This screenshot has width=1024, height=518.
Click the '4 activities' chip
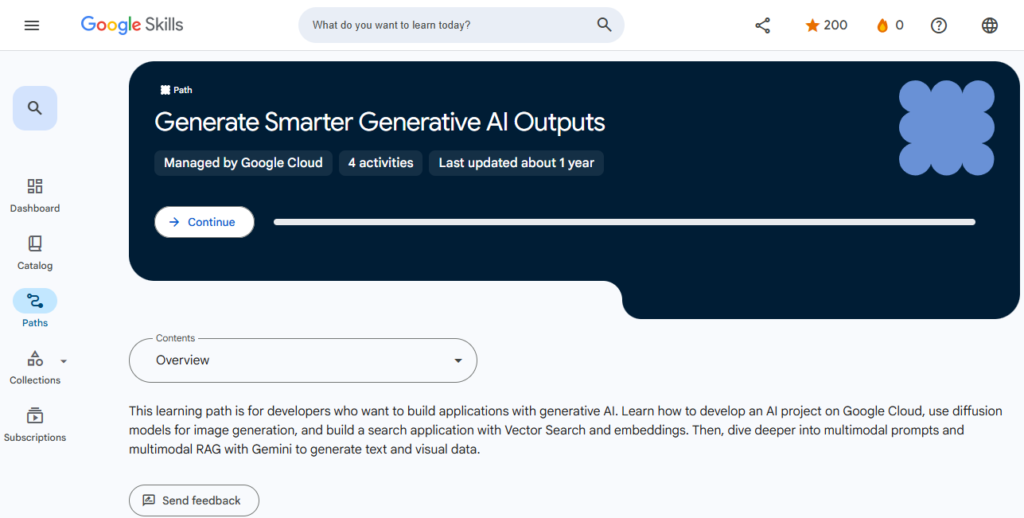click(381, 163)
